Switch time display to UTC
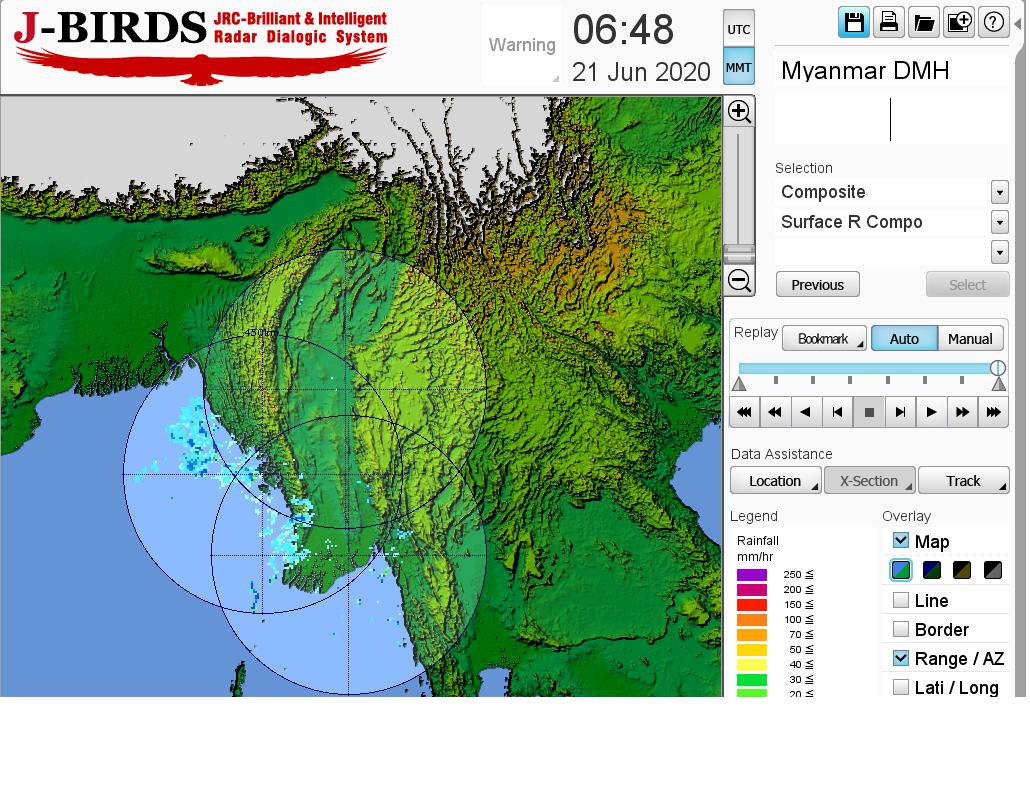 [739, 29]
